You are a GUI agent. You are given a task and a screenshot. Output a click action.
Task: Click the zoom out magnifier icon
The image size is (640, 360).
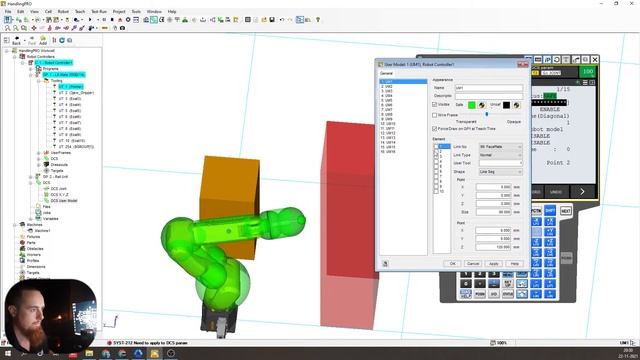(16, 28)
